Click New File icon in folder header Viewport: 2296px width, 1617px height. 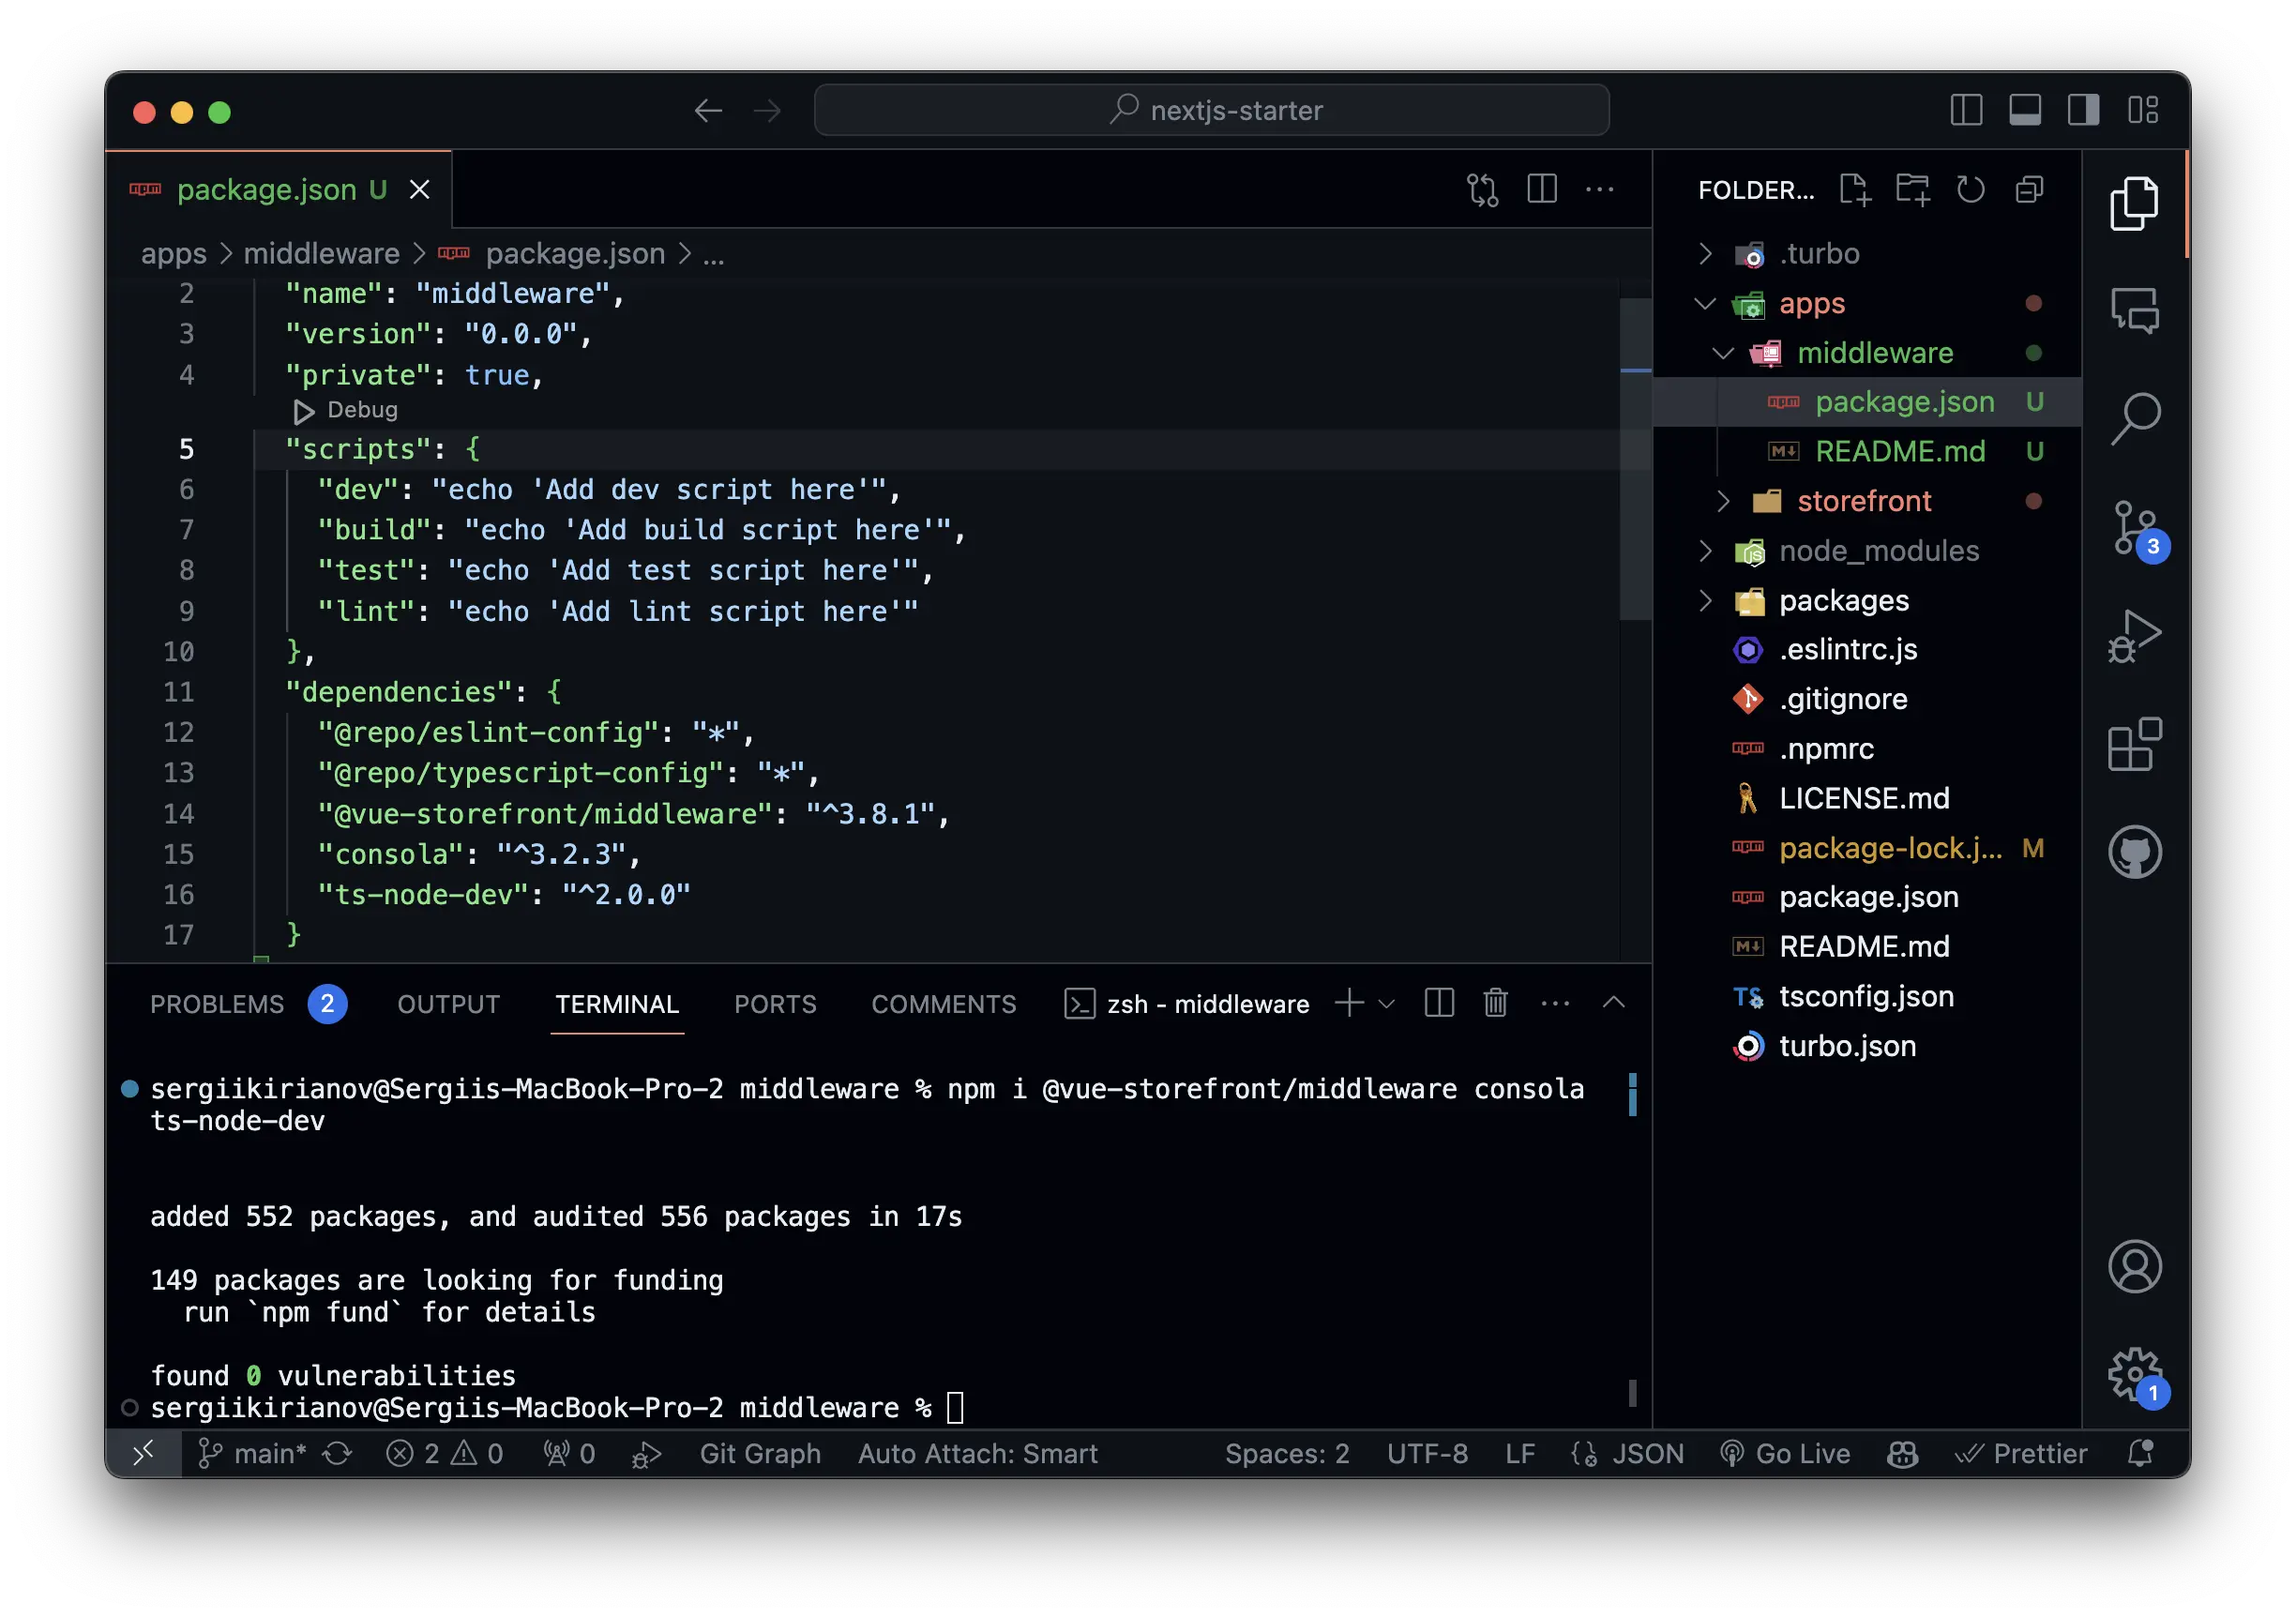[1854, 189]
